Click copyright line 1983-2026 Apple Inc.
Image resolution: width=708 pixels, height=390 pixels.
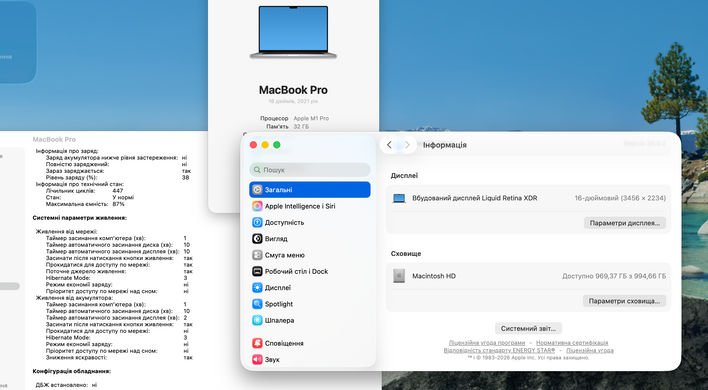coord(528,358)
